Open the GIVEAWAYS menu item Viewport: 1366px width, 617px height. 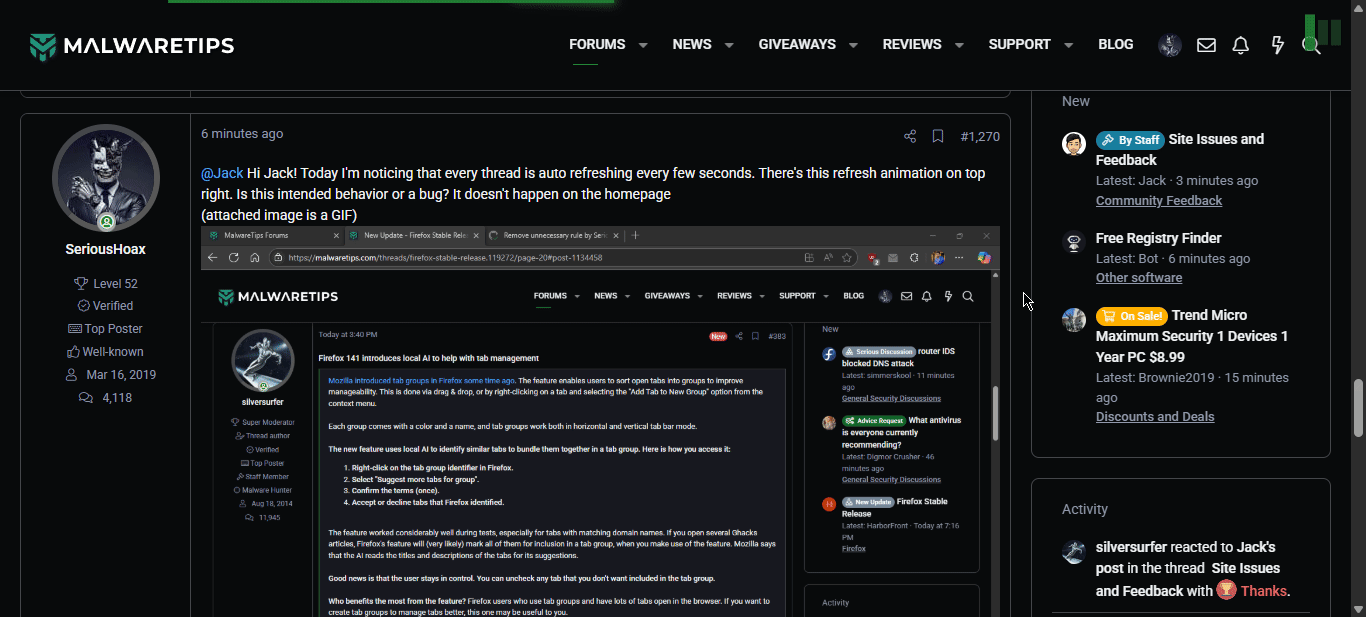pyautogui.click(x=797, y=44)
